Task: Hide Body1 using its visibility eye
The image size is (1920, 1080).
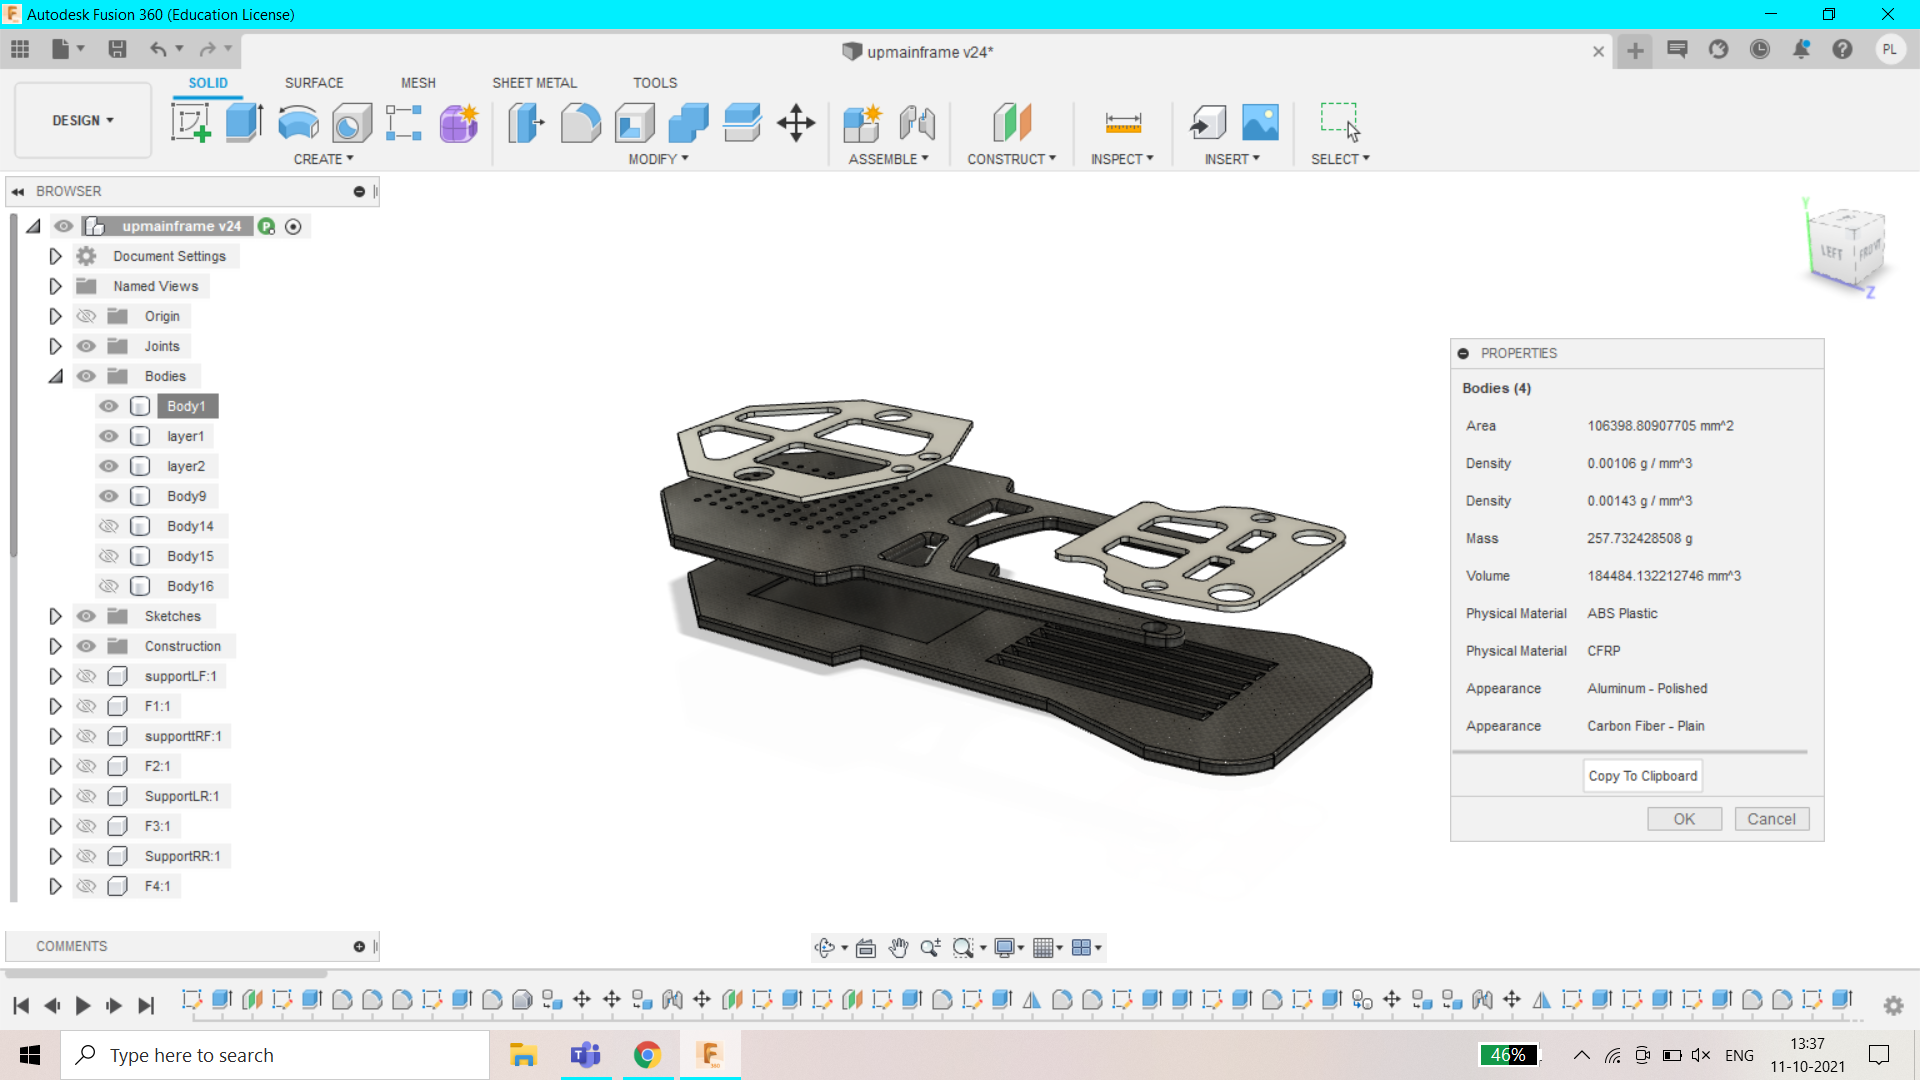Action: (x=108, y=406)
